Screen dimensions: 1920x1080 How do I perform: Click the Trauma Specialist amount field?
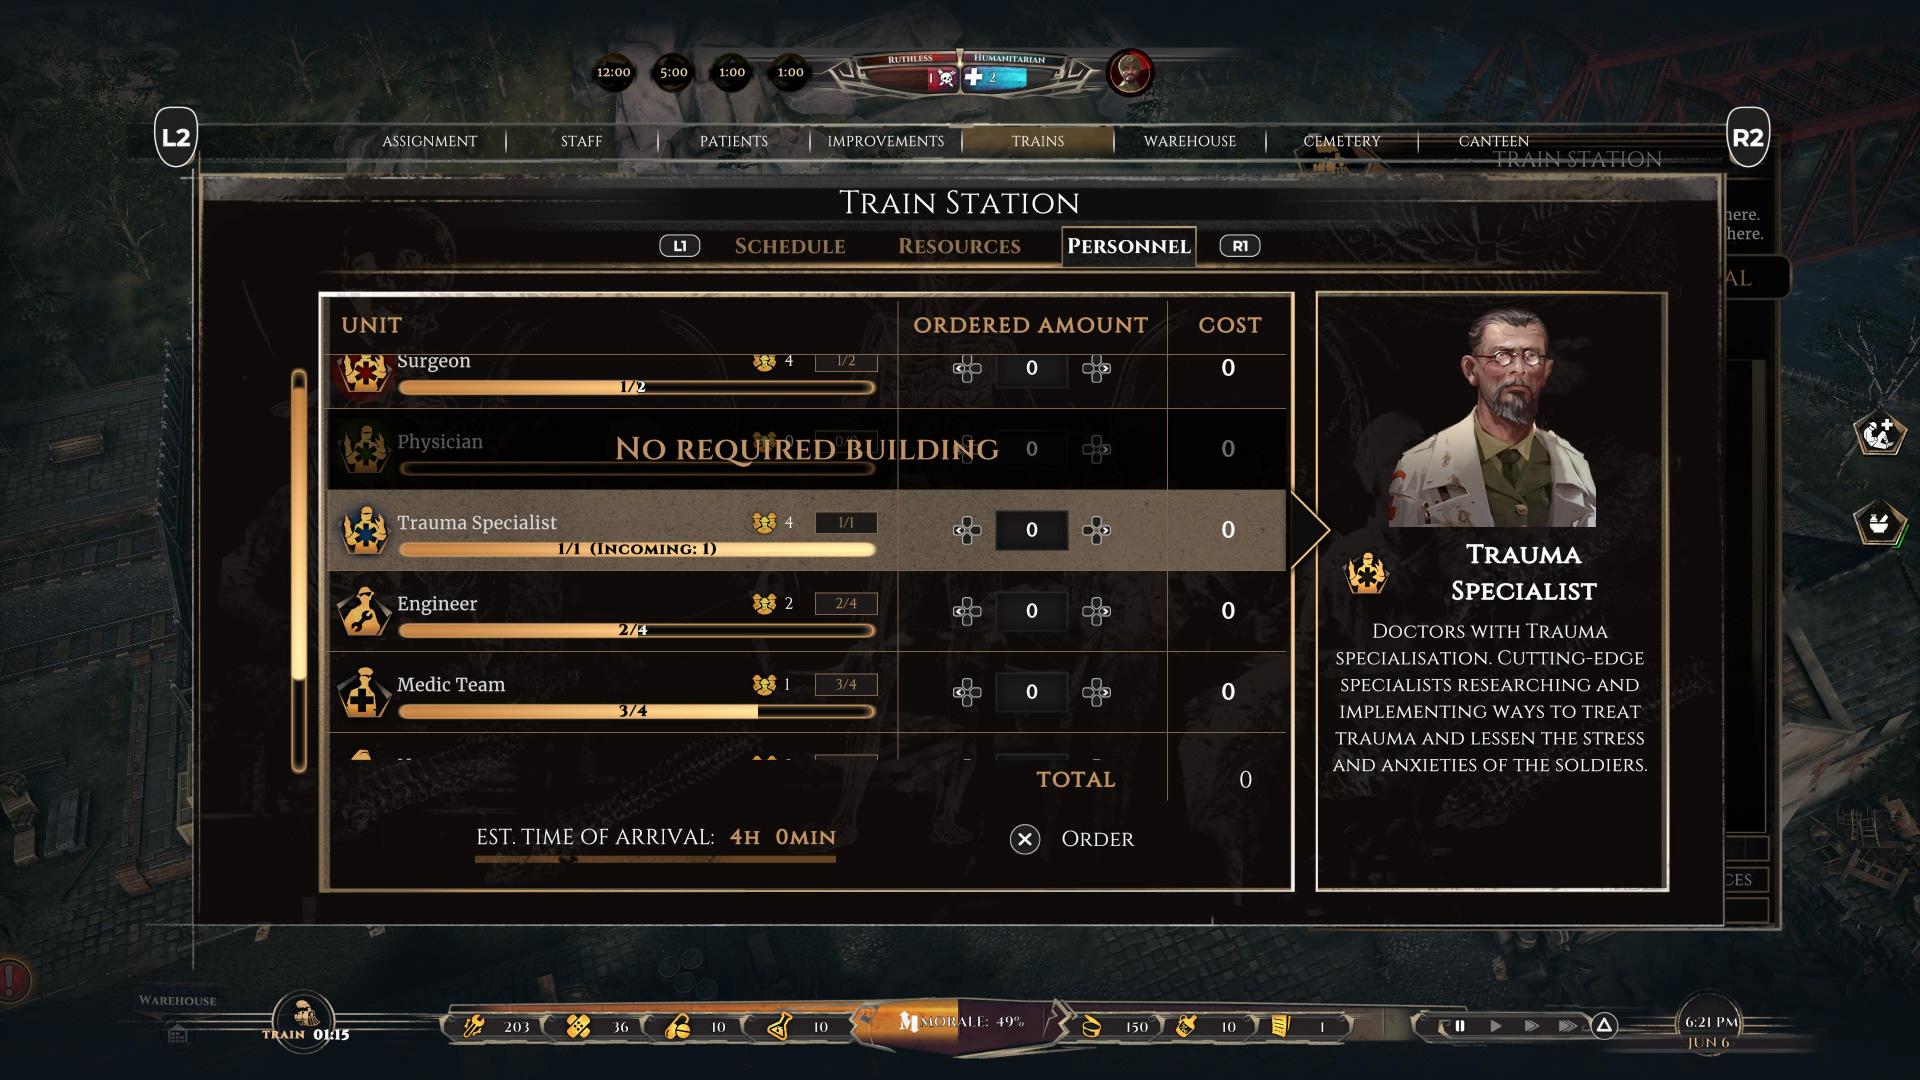pyautogui.click(x=1031, y=530)
